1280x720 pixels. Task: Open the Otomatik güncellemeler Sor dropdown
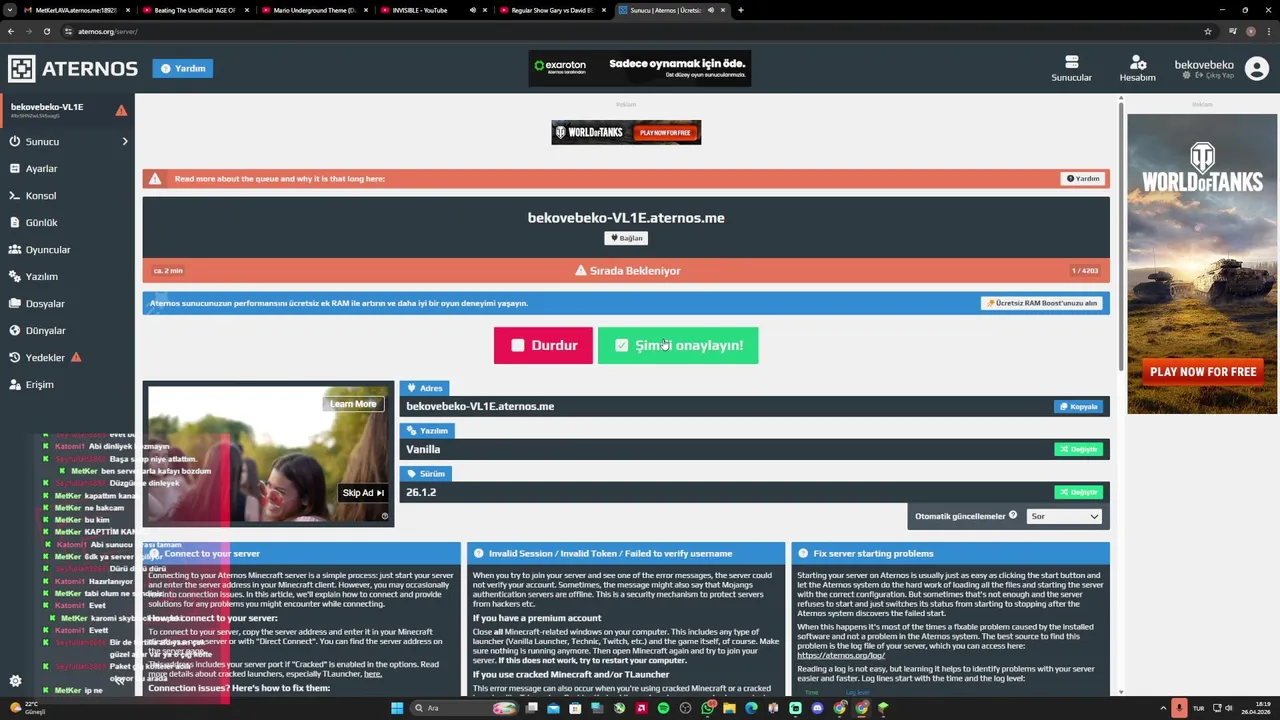1064,516
